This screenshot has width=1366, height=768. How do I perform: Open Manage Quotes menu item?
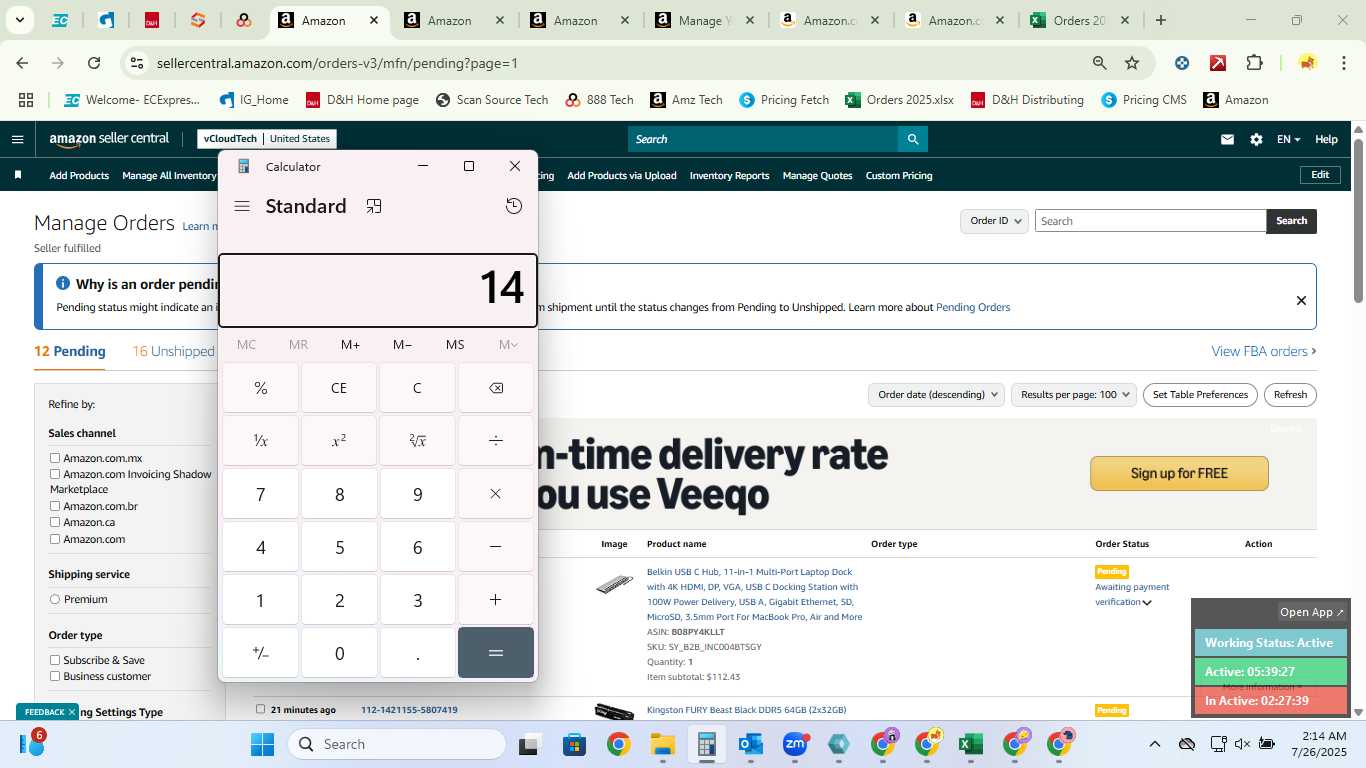tap(817, 175)
